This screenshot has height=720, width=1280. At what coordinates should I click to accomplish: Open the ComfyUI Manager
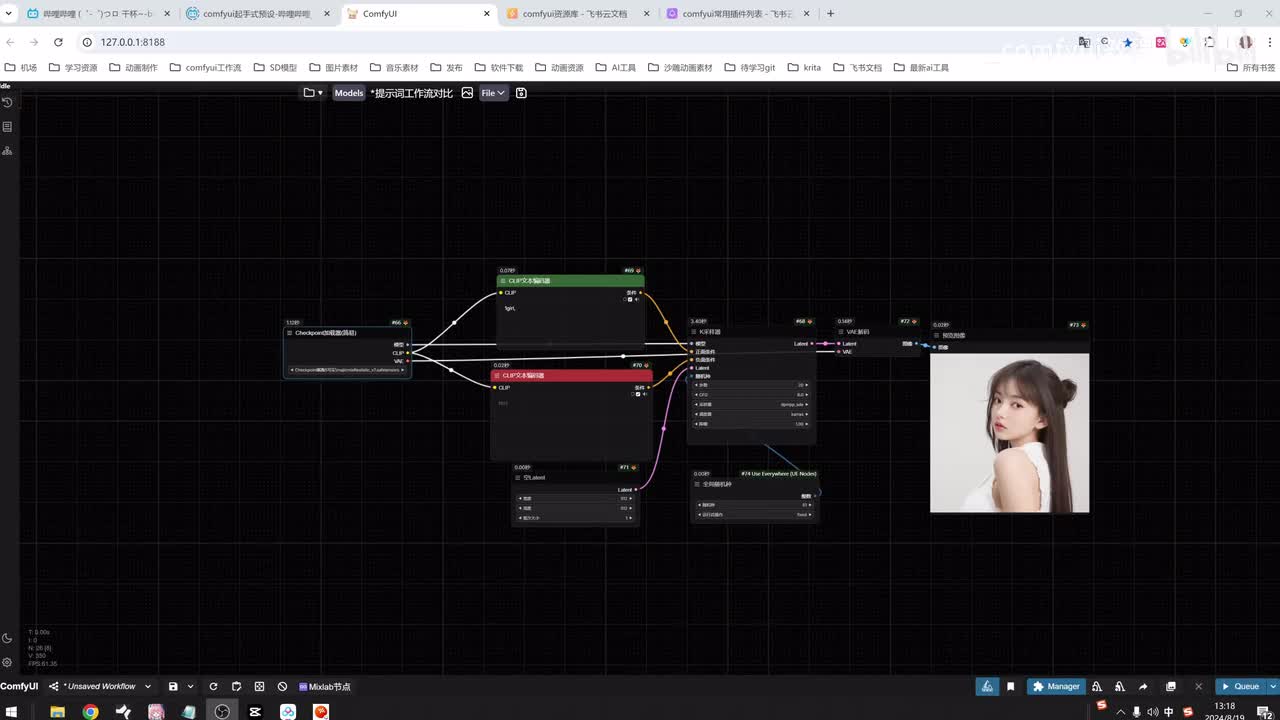(1056, 687)
